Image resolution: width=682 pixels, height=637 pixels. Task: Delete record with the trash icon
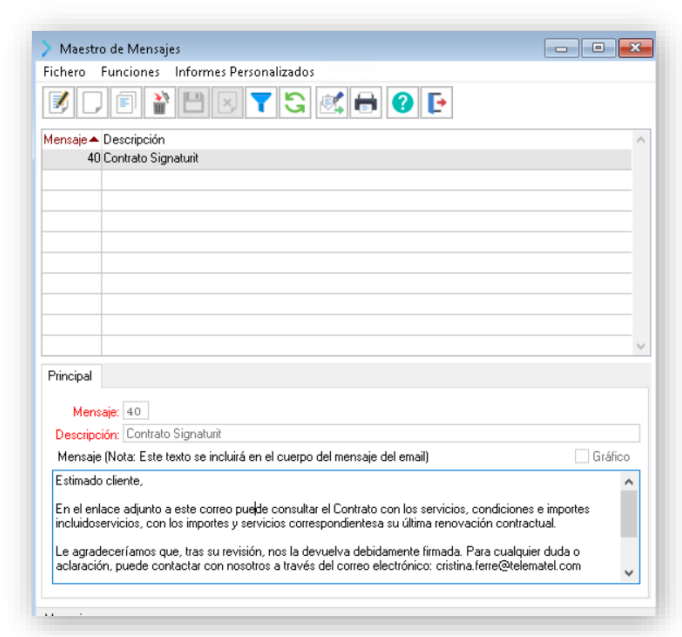pyautogui.click(x=160, y=103)
